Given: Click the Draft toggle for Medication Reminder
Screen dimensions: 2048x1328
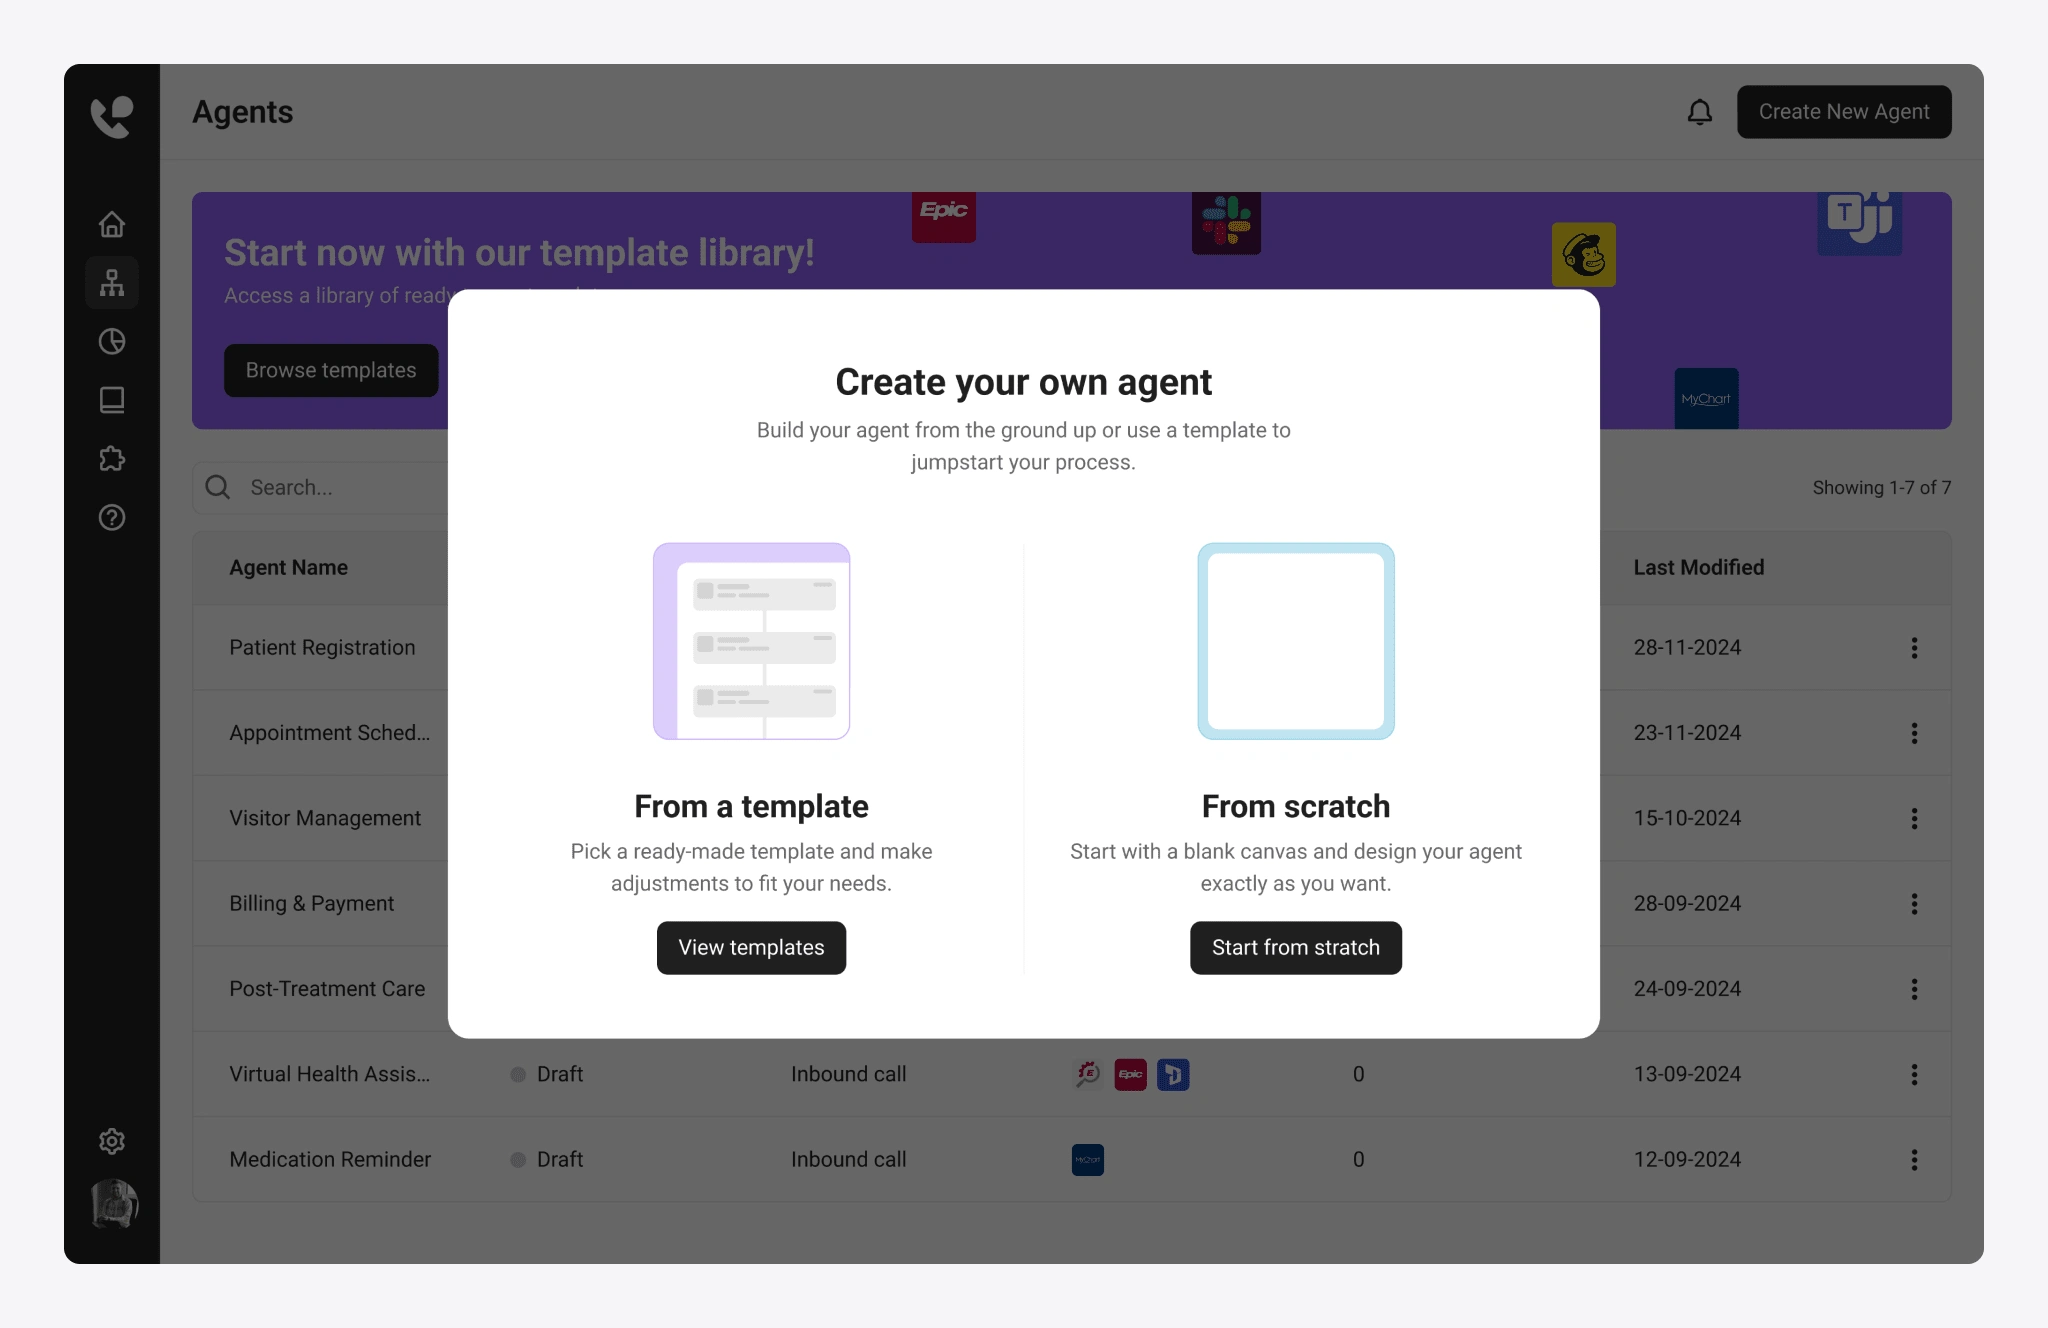Looking at the screenshot, I should pyautogui.click(x=518, y=1159).
